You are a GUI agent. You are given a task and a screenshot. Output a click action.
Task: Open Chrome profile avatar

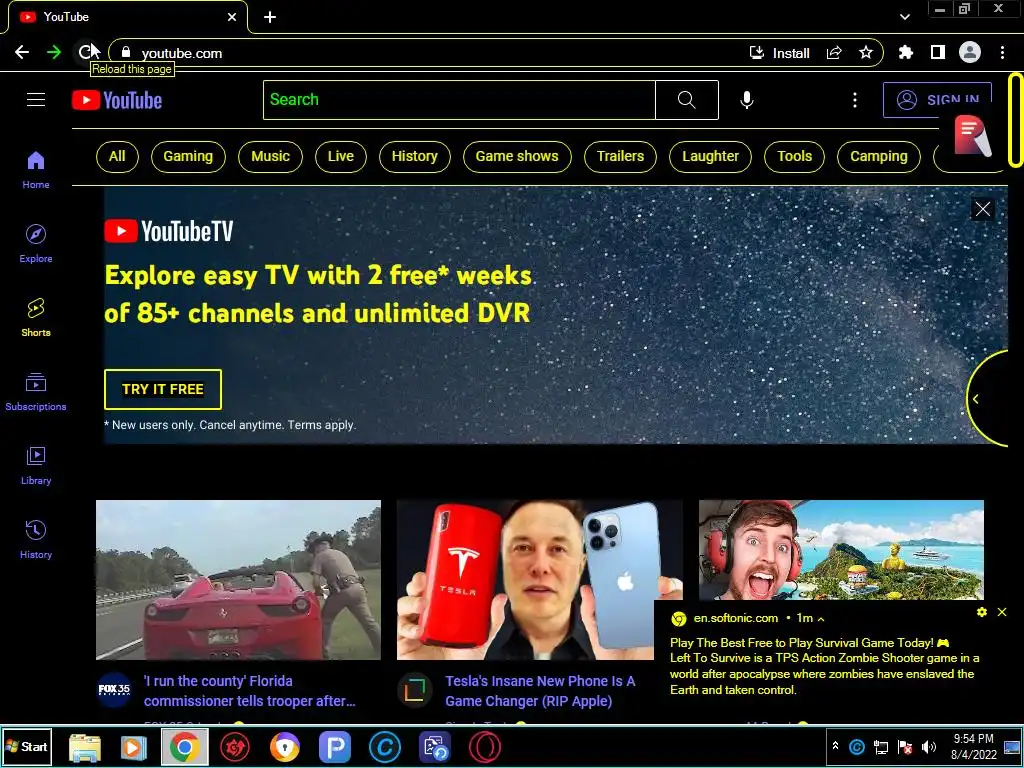(x=970, y=52)
